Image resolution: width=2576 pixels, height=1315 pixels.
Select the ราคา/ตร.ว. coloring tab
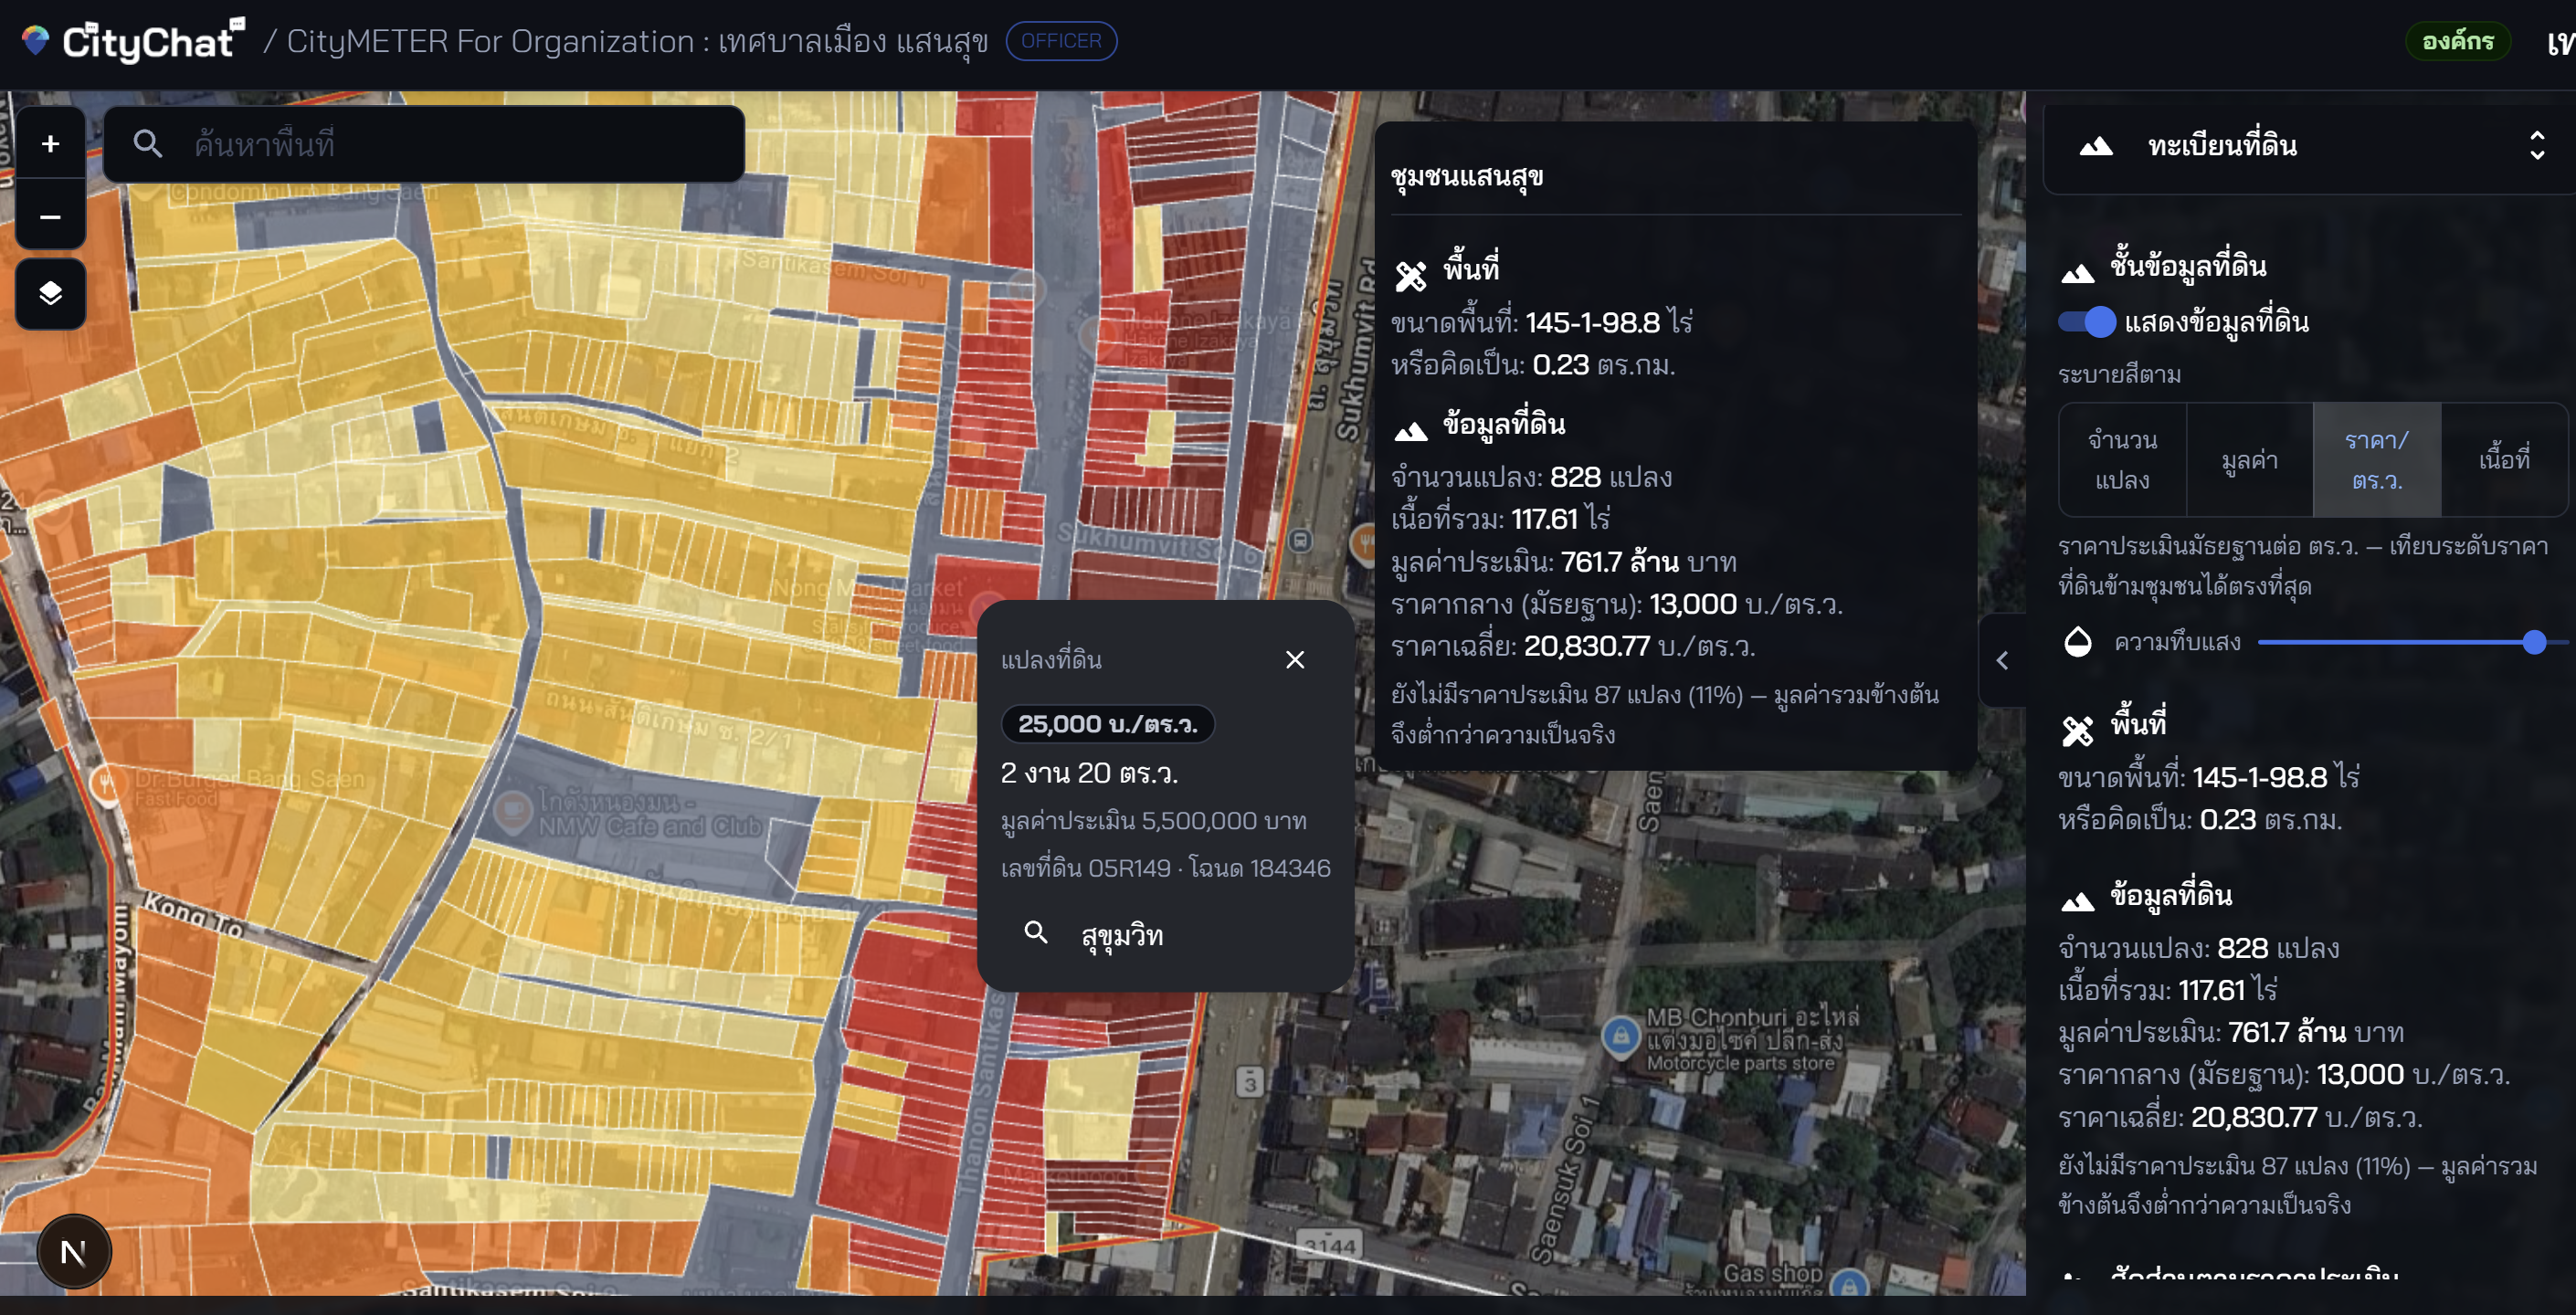click(x=2377, y=460)
